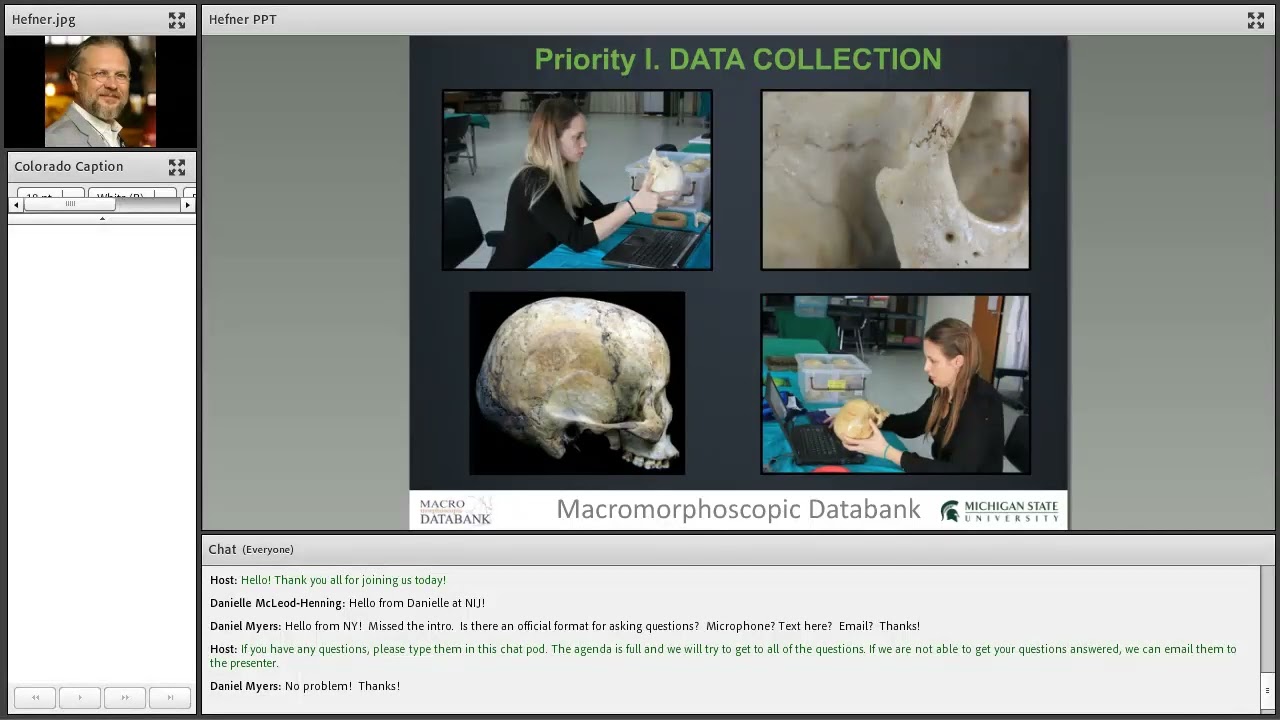Click the skull profile photo on black background
The width and height of the screenshot is (1280, 720).
577,383
